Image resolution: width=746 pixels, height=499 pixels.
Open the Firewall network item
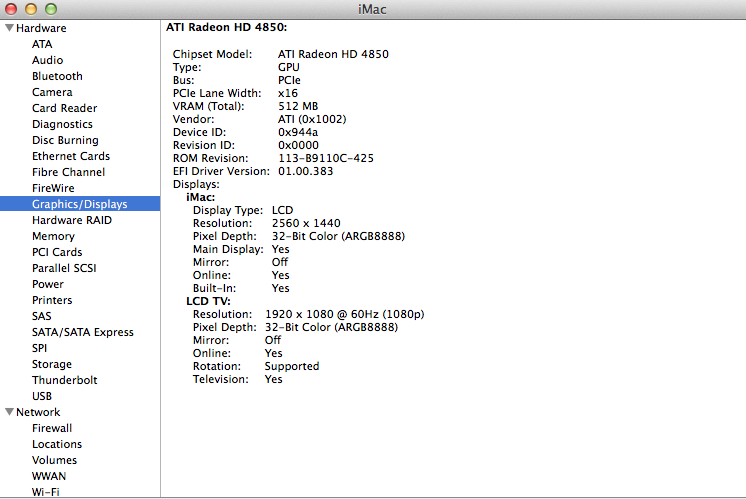[x=52, y=428]
